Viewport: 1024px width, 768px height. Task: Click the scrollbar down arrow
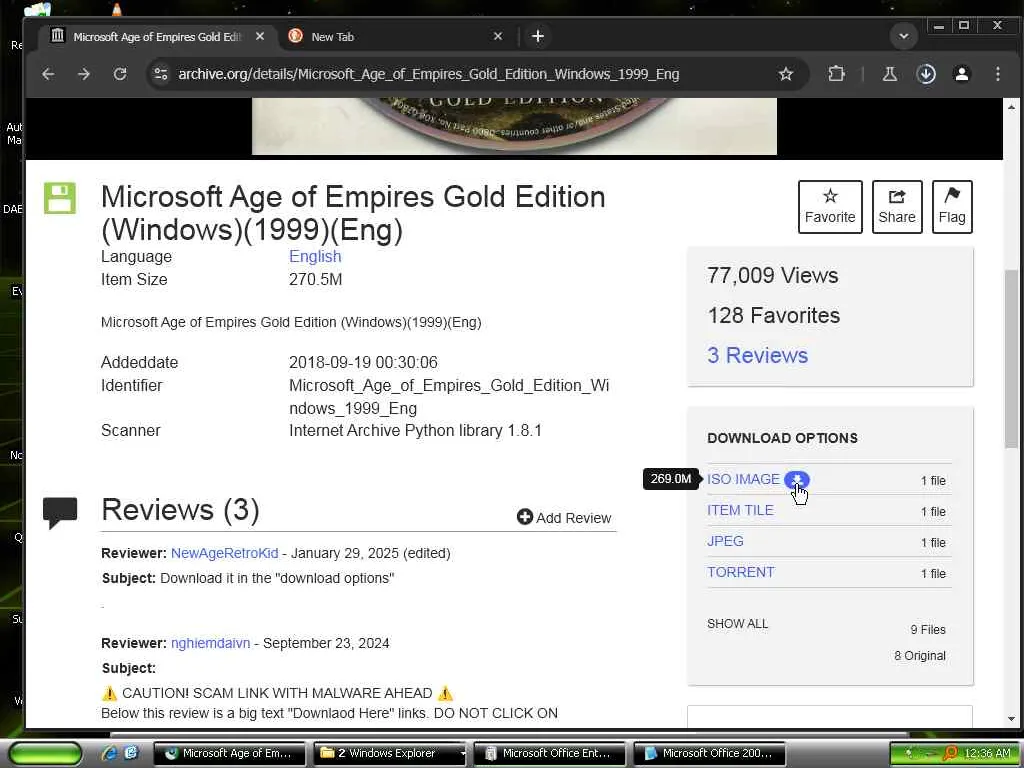[x=1011, y=719]
